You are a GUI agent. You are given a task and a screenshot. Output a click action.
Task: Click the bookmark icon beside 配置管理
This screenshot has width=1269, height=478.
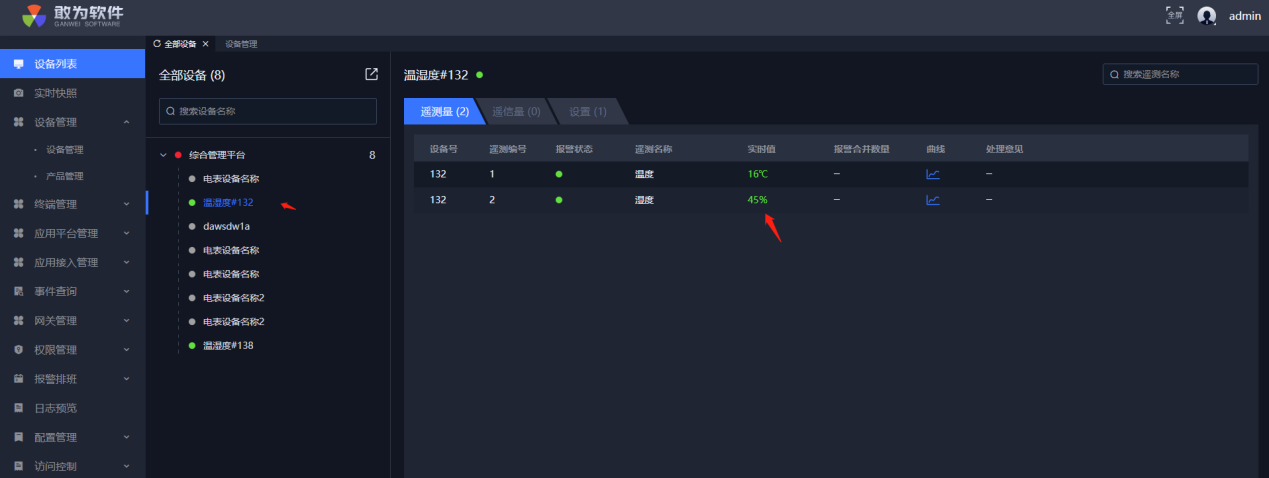(18, 437)
